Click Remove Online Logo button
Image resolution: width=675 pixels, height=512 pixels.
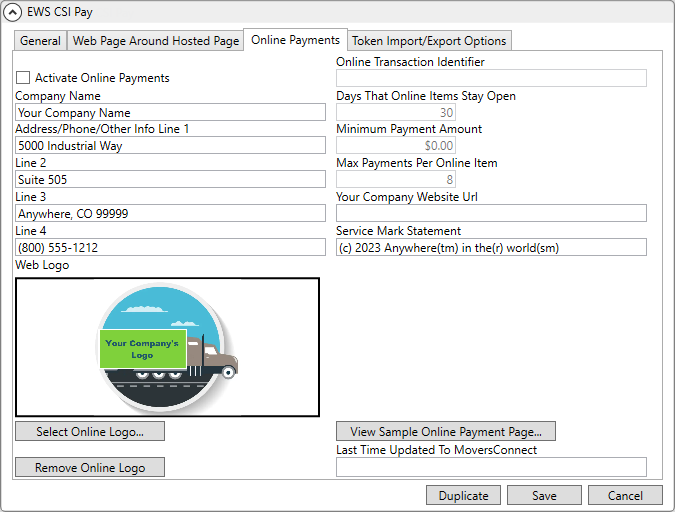coord(90,467)
